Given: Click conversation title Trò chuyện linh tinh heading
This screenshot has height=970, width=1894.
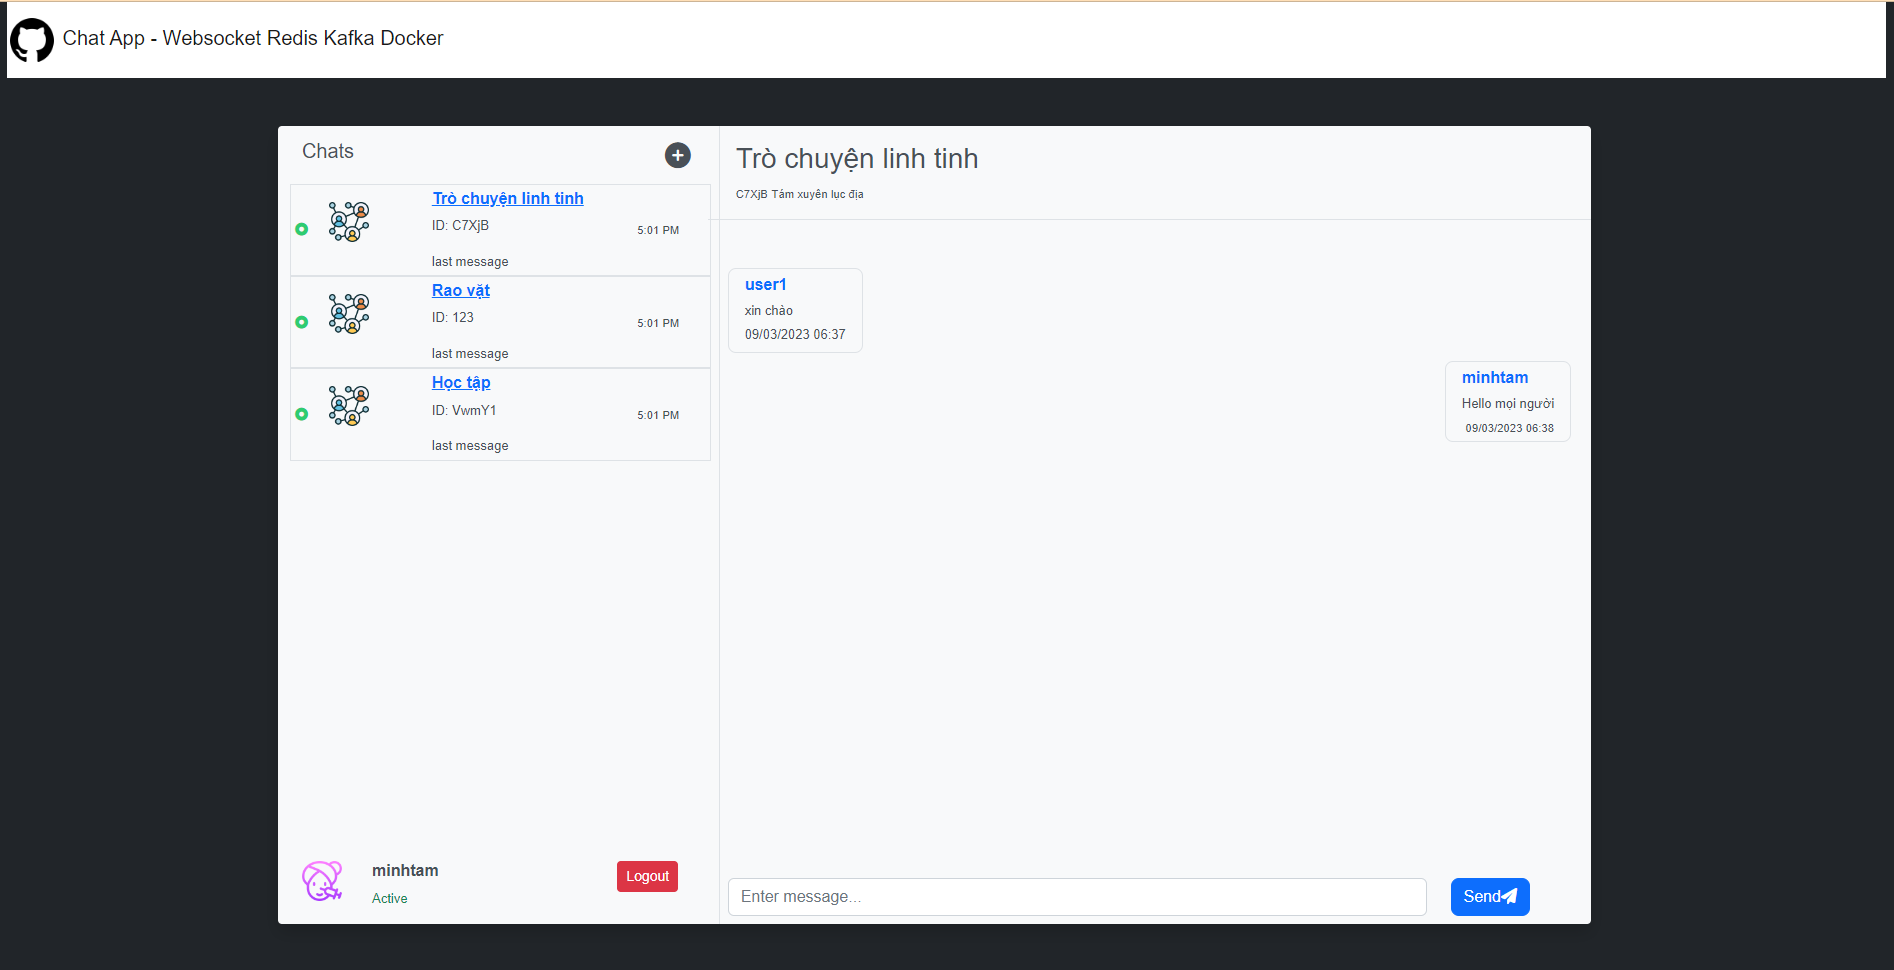Looking at the screenshot, I should click(857, 159).
